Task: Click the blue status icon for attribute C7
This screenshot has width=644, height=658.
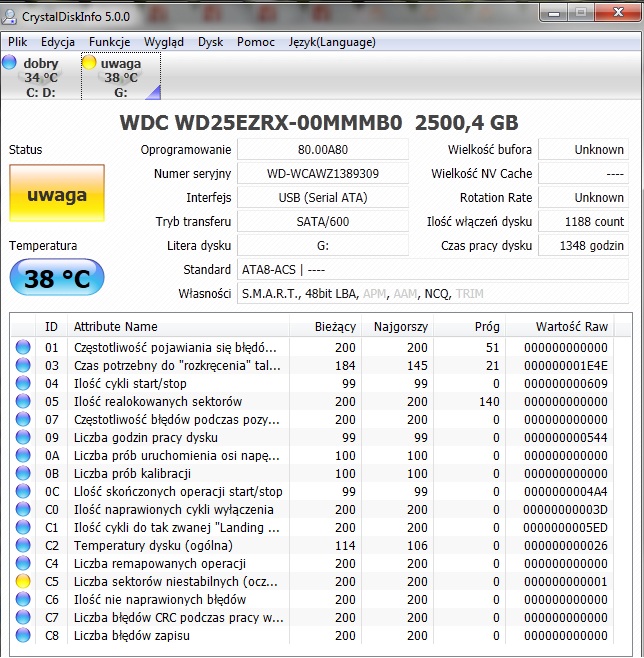Action: tap(23, 618)
